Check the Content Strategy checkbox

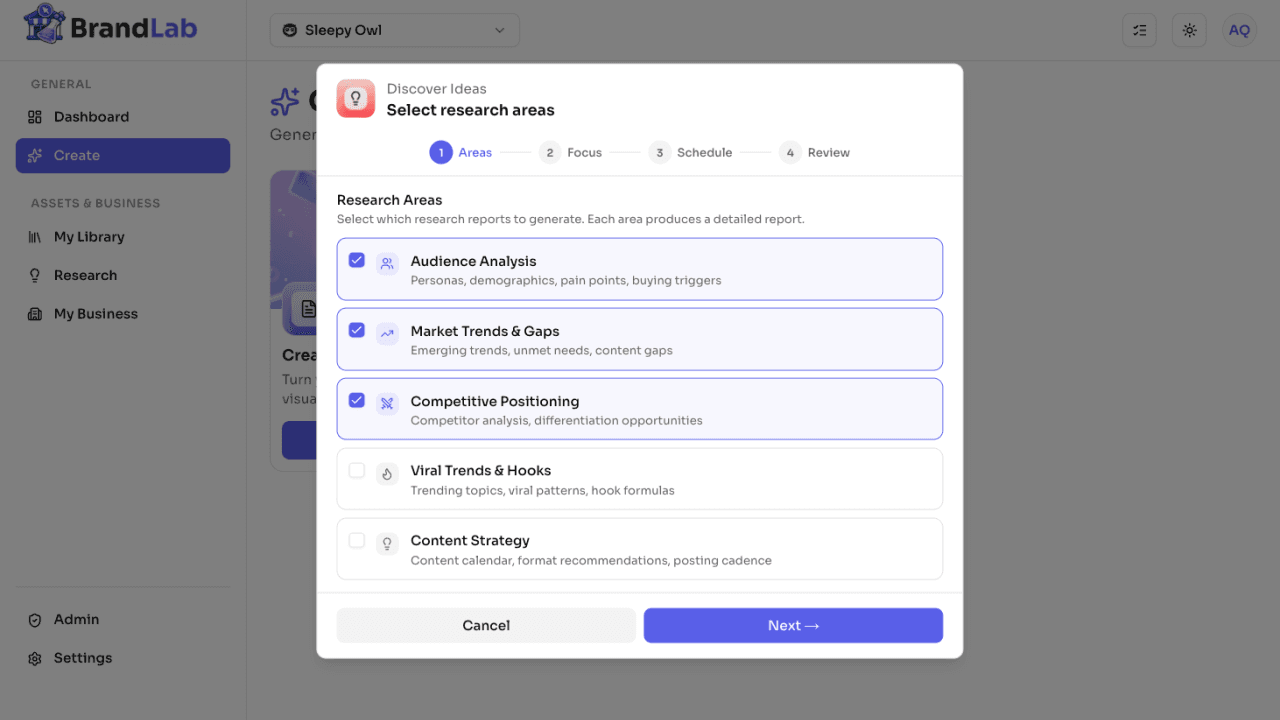[x=356, y=540]
